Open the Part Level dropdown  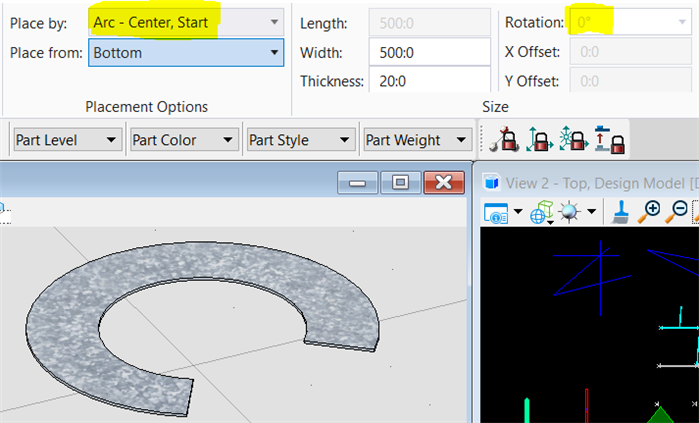pyautogui.click(x=68, y=140)
